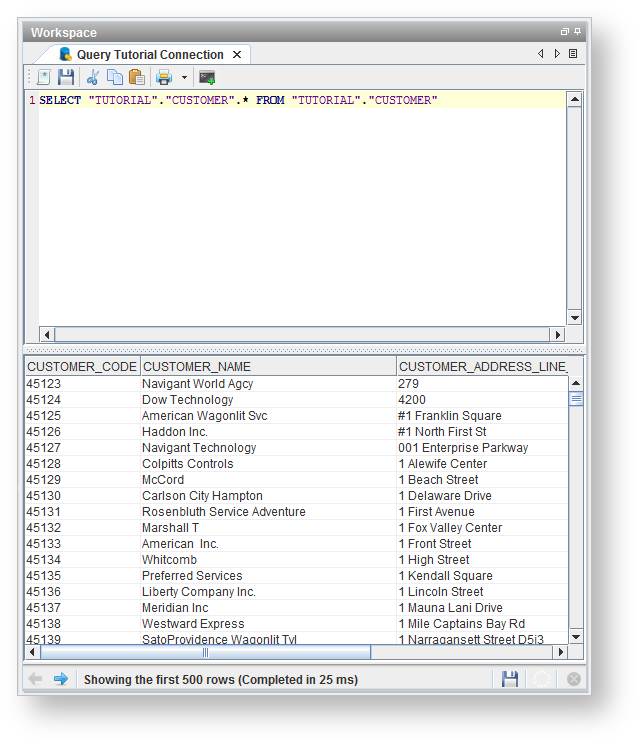
Task: Select the Carlson City Hampton cell
Action: [268, 496]
